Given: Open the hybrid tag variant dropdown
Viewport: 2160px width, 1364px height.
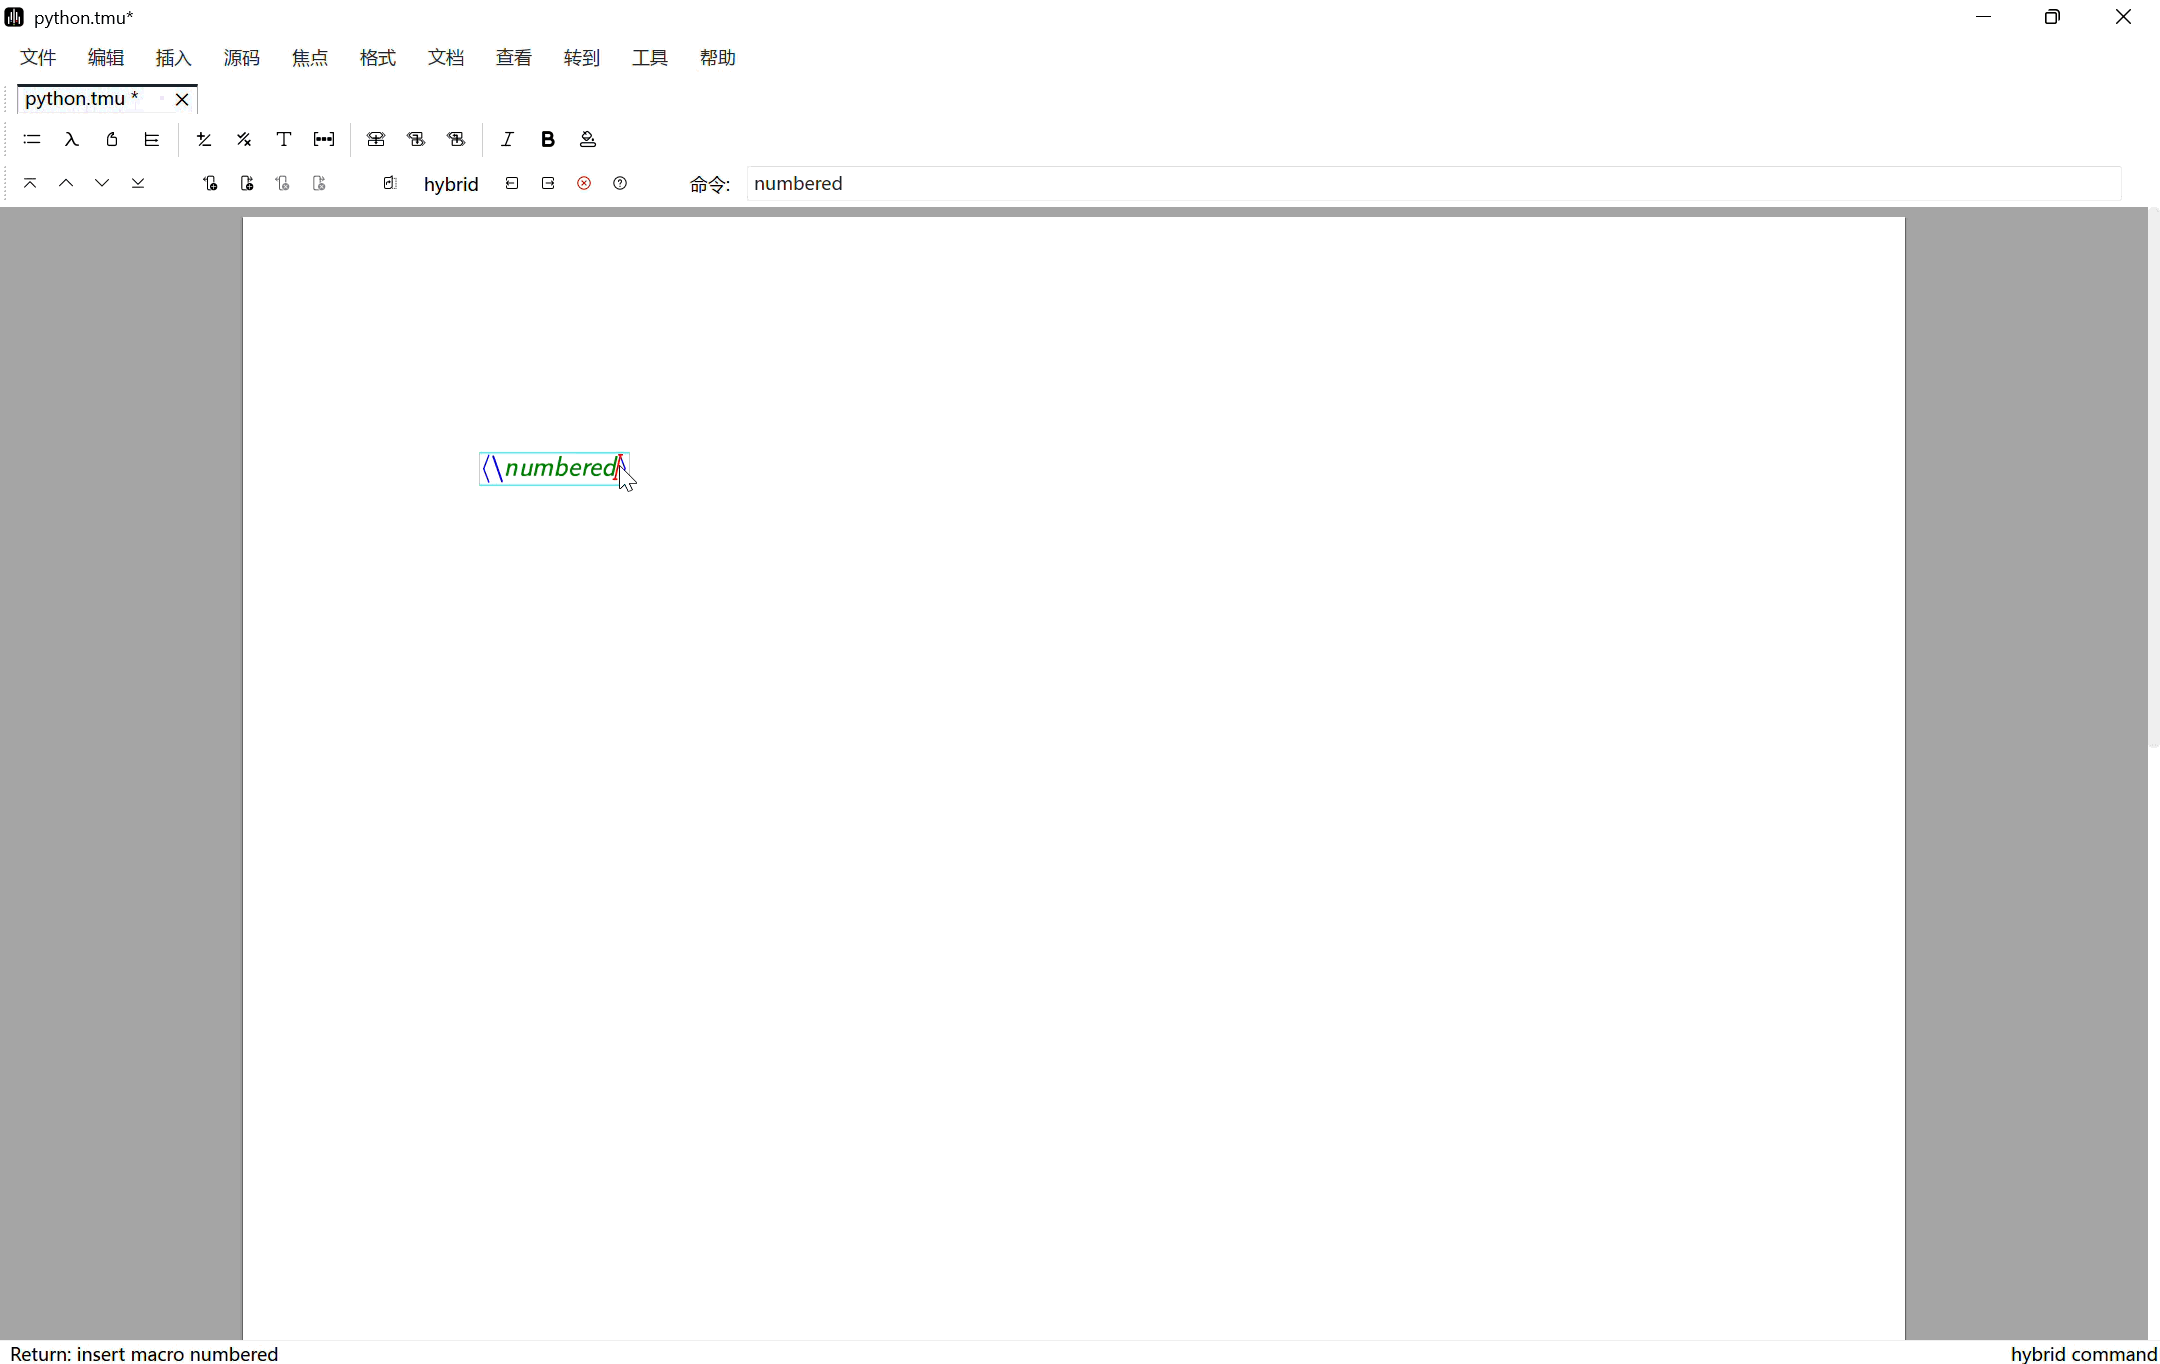Looking at the screenshot, I should click(450, 184).
